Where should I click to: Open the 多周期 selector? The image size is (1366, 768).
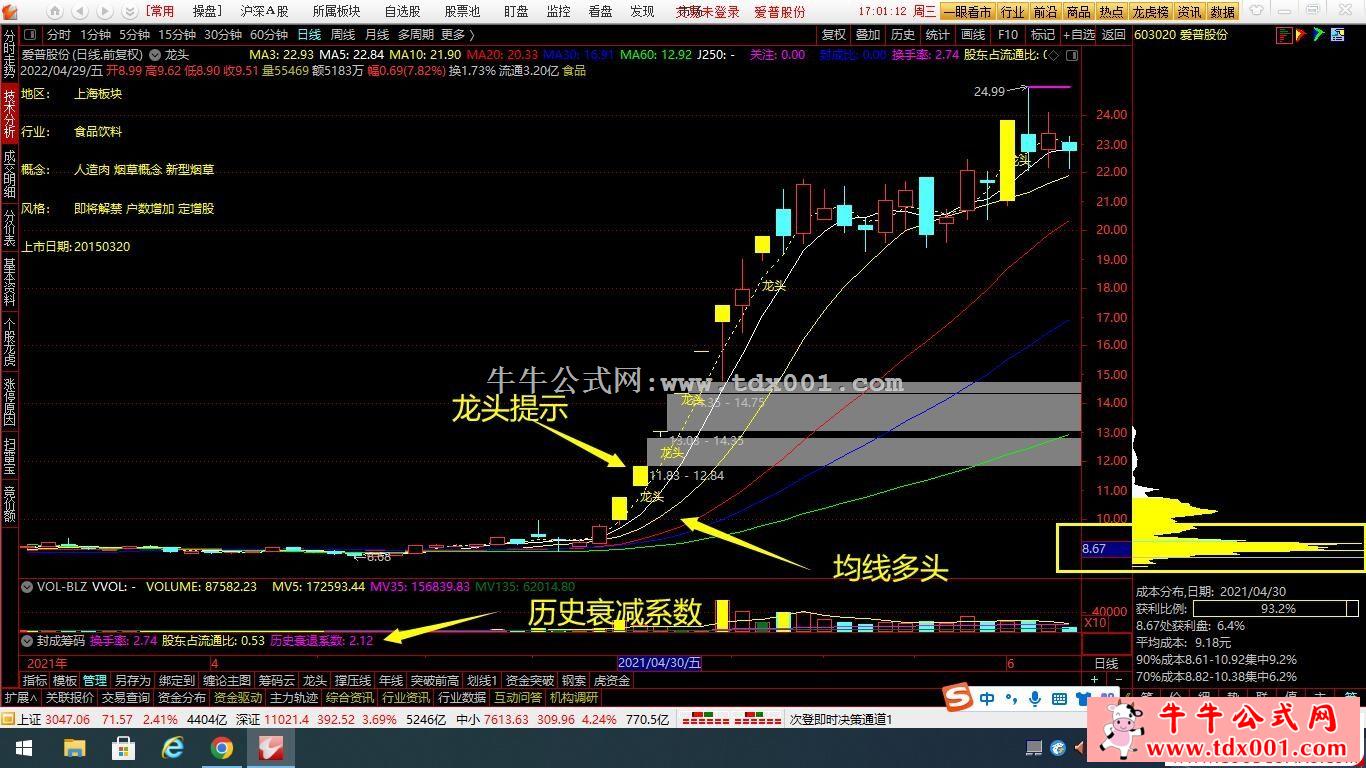415,35
